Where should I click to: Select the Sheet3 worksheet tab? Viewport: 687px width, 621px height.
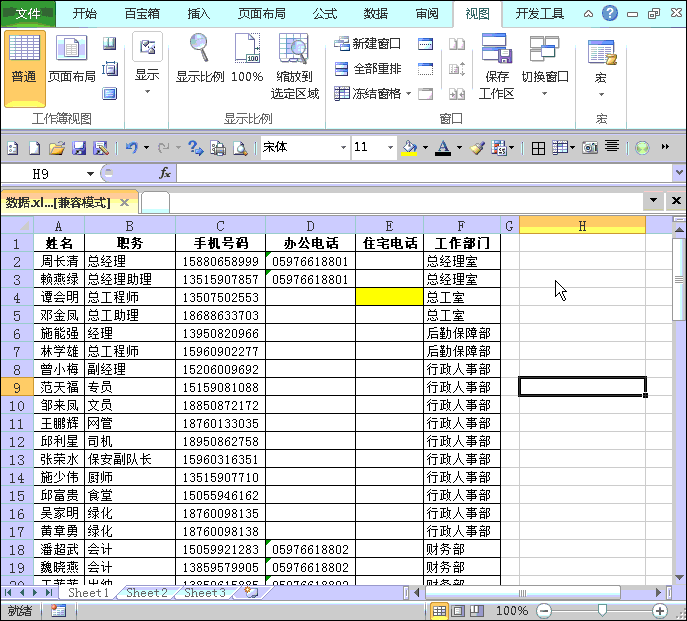(205, 593)
